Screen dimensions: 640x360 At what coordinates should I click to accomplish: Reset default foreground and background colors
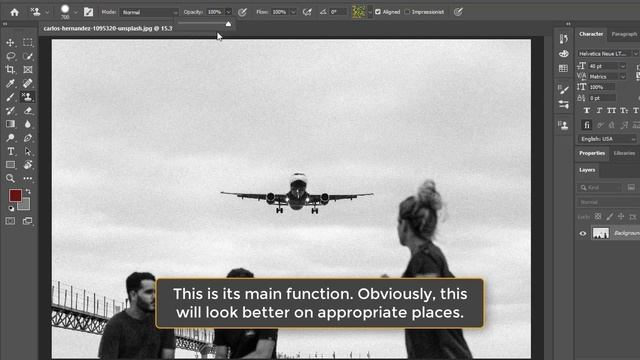pos(11,209)
